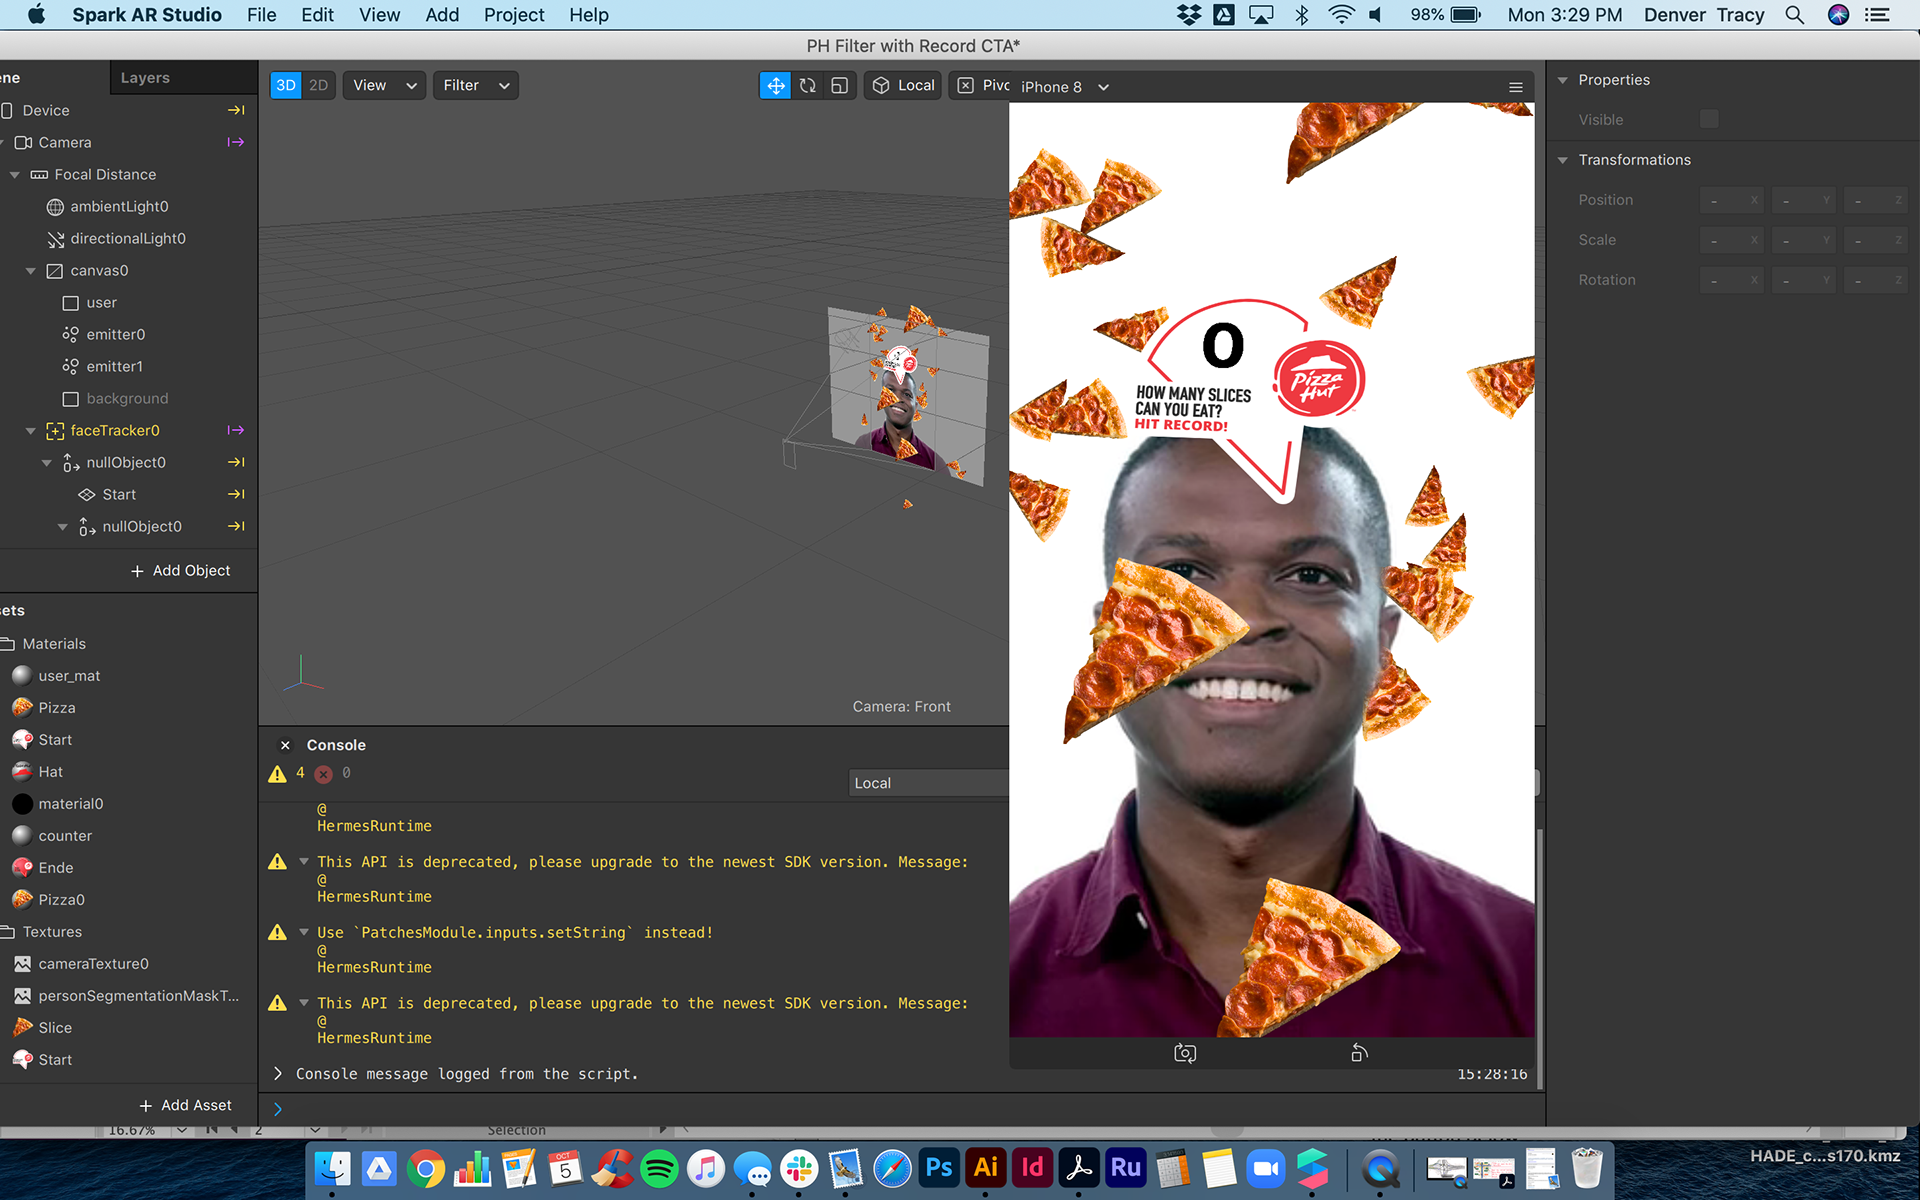Click the Position X field

point(1731,200)
